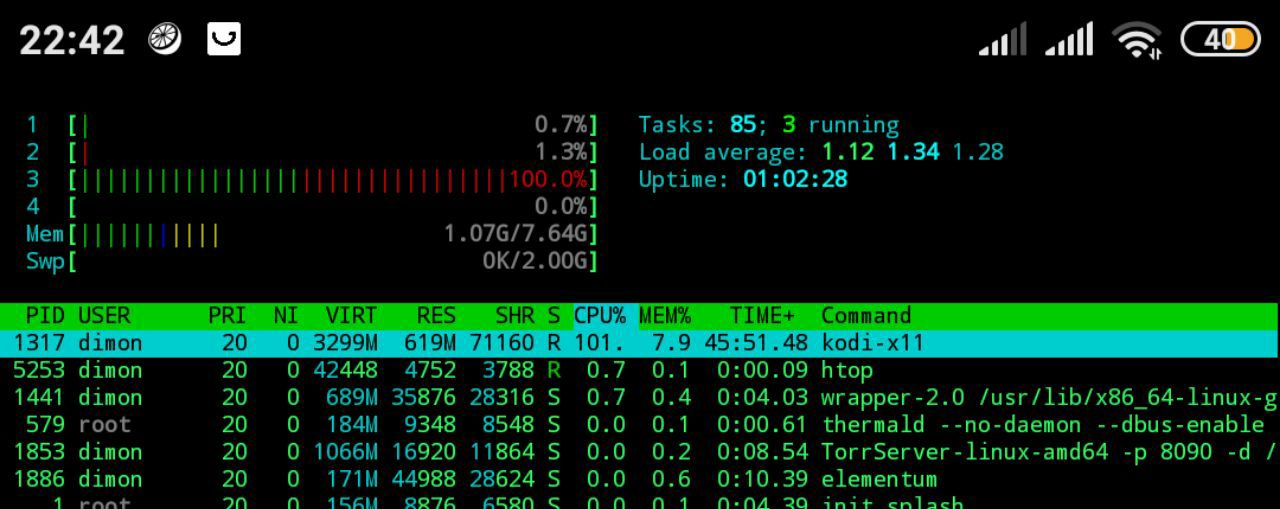Image resolution: width=1280 pixels, height=509 pixels.
Task: Tap the second cellular signal bars icon
Action: (x=1068, y=40)
